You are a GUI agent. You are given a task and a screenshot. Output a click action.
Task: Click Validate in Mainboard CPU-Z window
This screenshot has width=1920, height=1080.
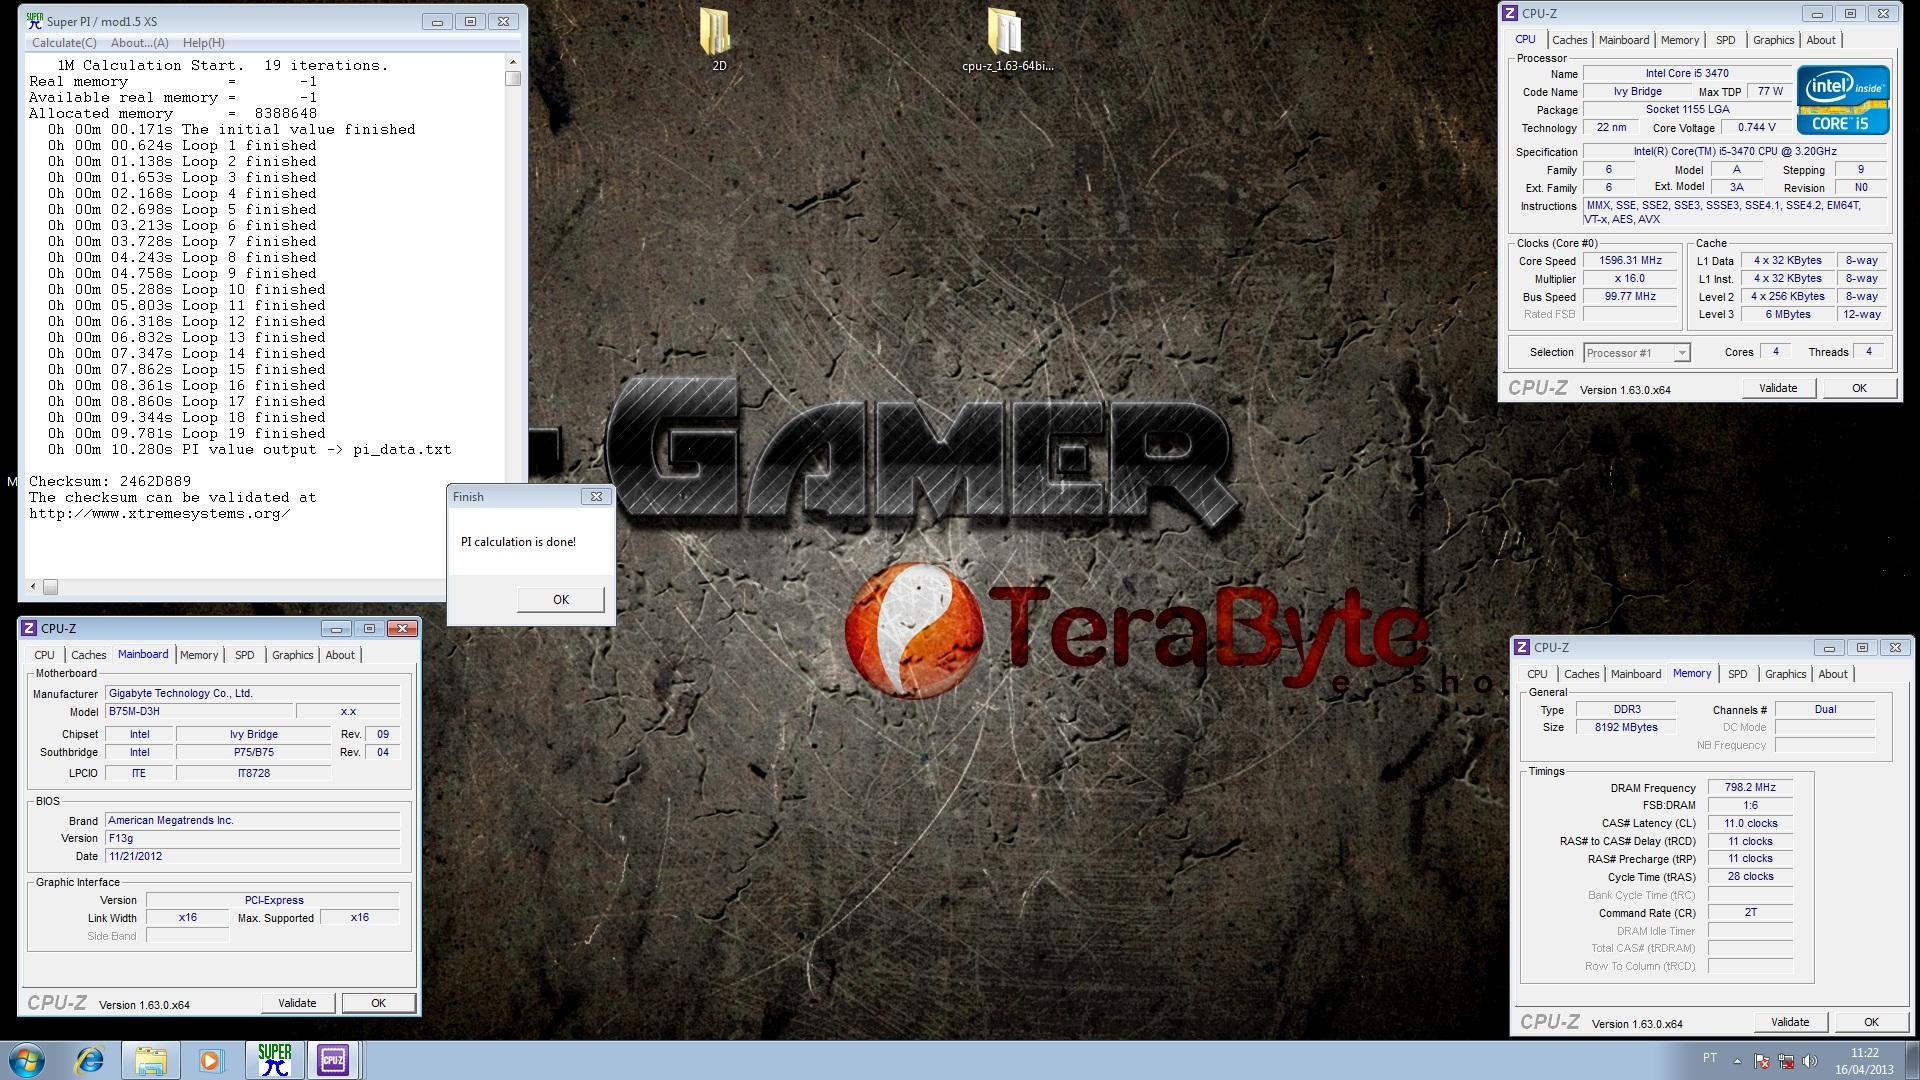tap(297, 1003)
